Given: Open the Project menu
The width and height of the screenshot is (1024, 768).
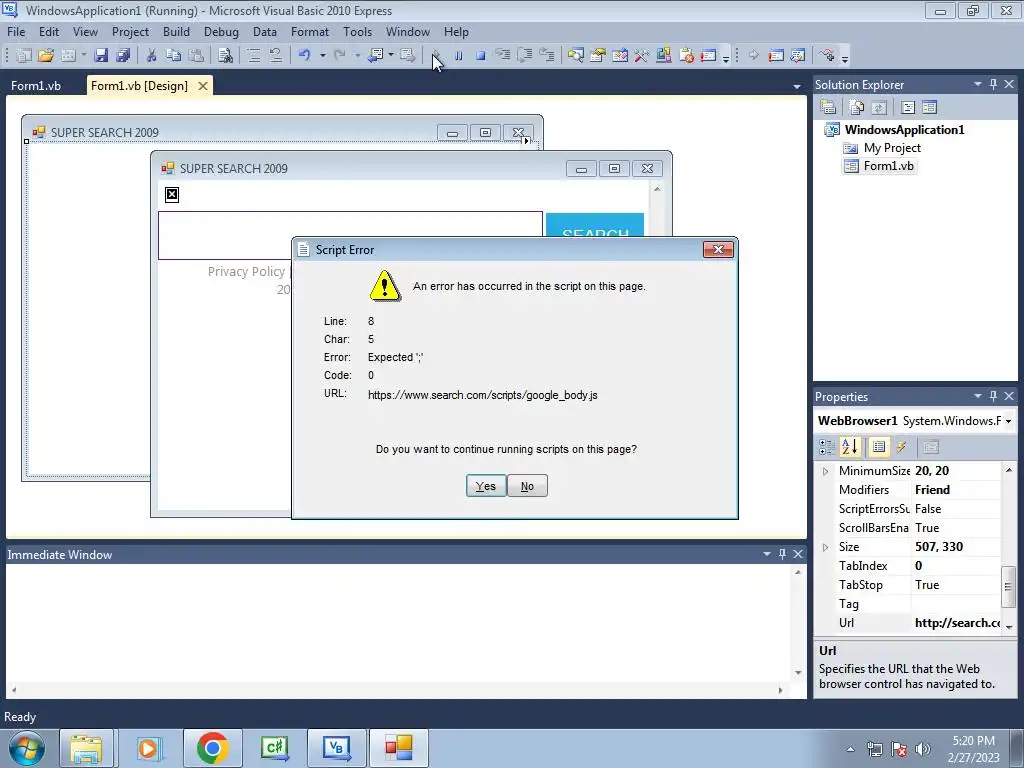Looking at the screenshot, I should coord(130,31).
